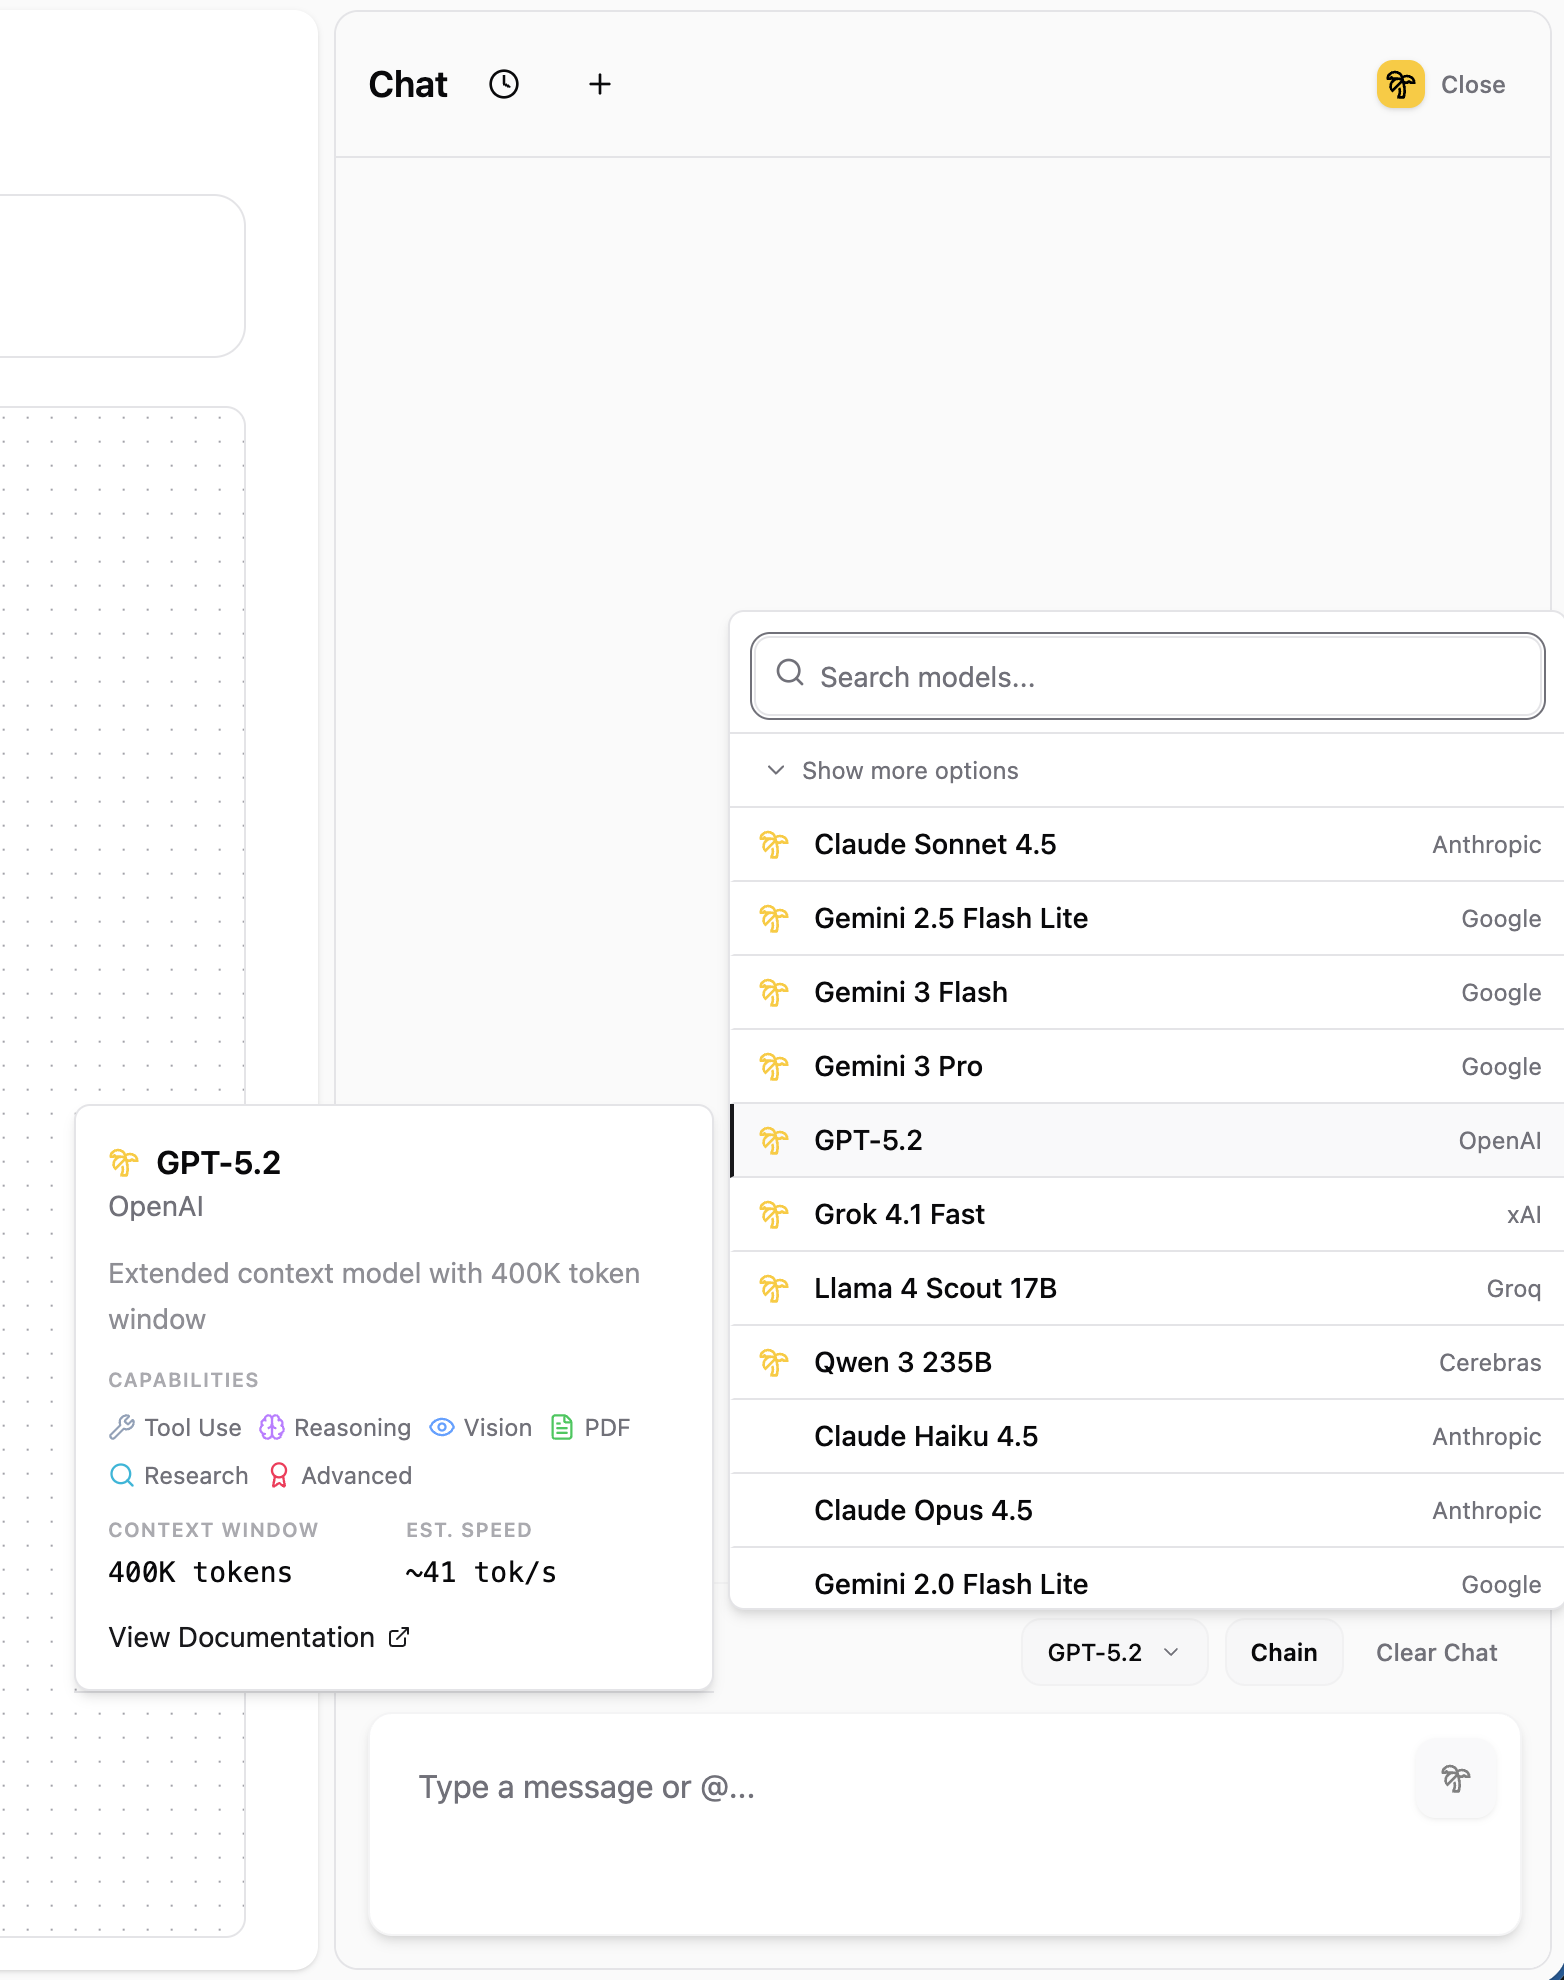The height and width of the screenshot is (1980, 1564).
Task: Click Groq provider label
Action: (1513, 1289)
